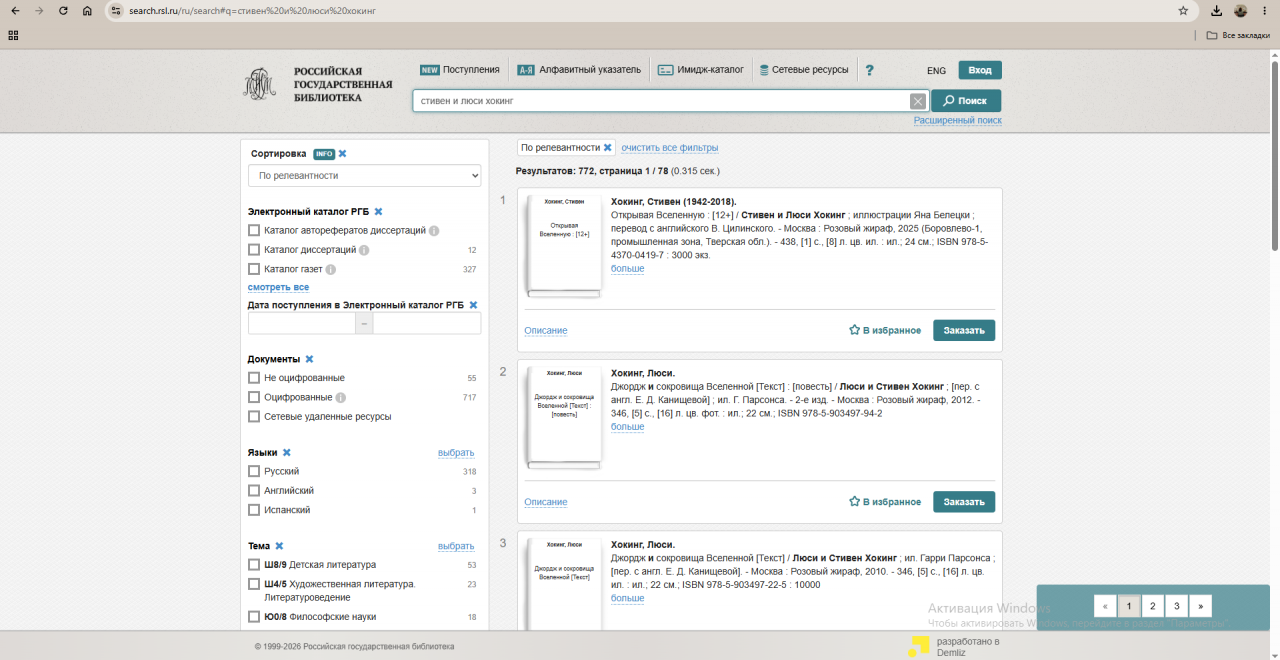1280x660 pixels.
Task: Open Имидж-каталог
Action: click(x=700, y=70)
